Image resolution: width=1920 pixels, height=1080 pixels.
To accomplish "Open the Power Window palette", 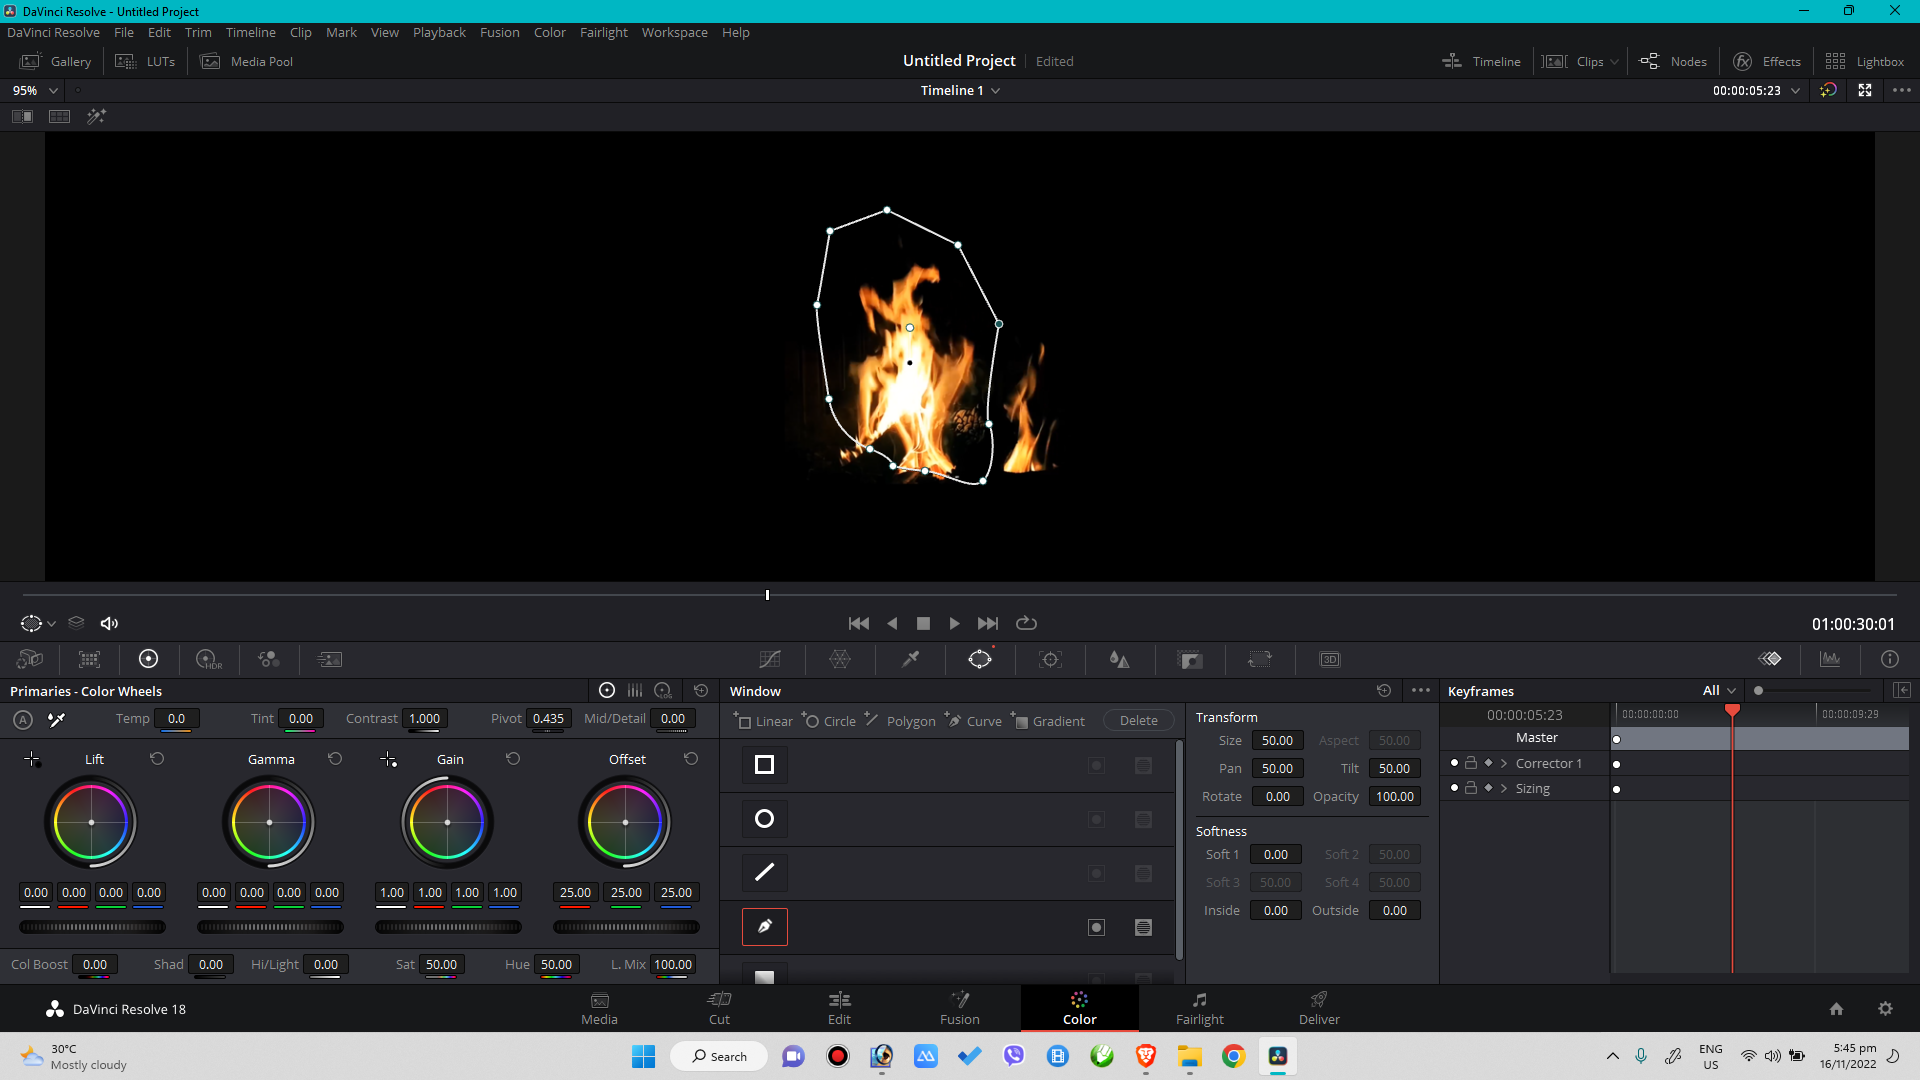I will tap(980, 659).
